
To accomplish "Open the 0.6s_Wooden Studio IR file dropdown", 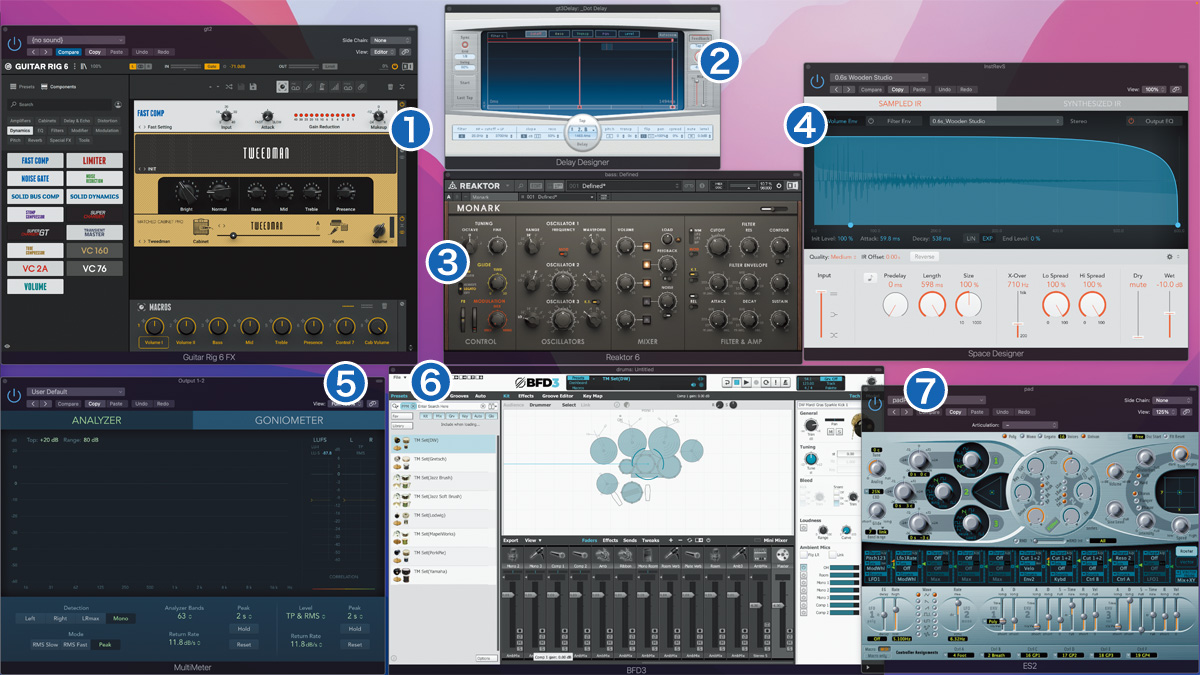I will (x=995, y=121).
